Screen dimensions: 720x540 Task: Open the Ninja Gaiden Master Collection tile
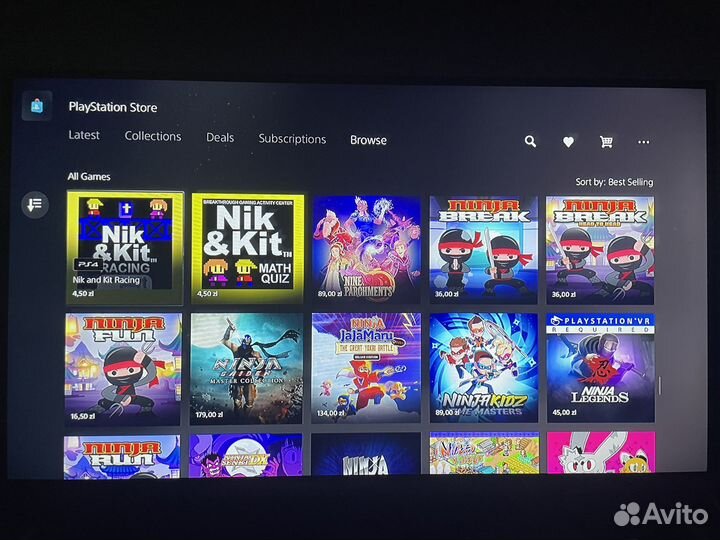tap(247, 369)
